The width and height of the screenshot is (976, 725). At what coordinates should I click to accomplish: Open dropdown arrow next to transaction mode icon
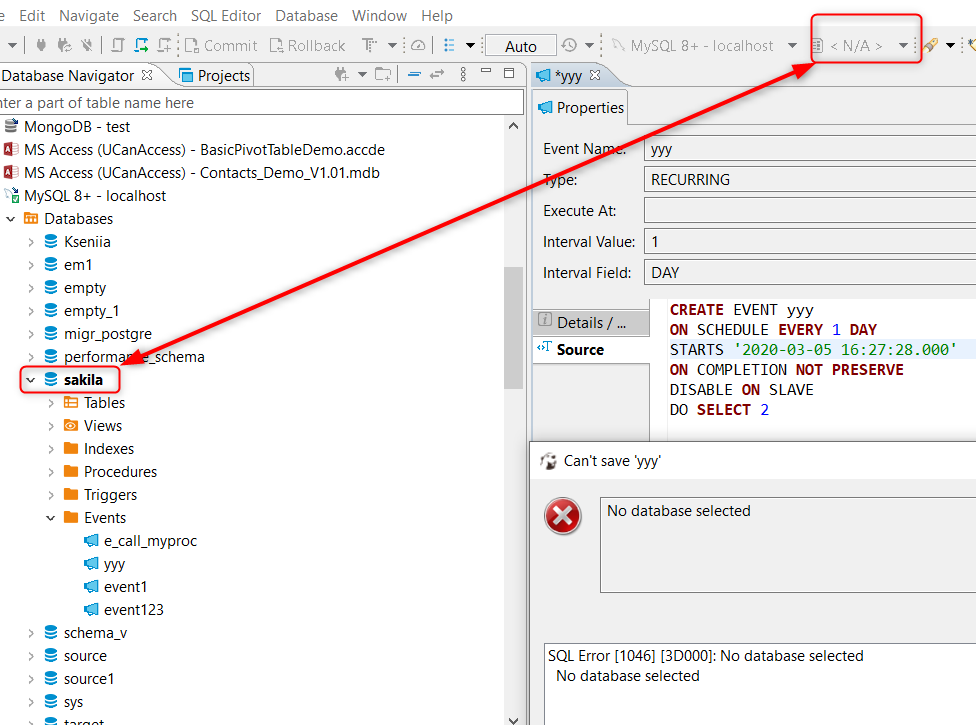pyautogui.click(x=392, y=45)
